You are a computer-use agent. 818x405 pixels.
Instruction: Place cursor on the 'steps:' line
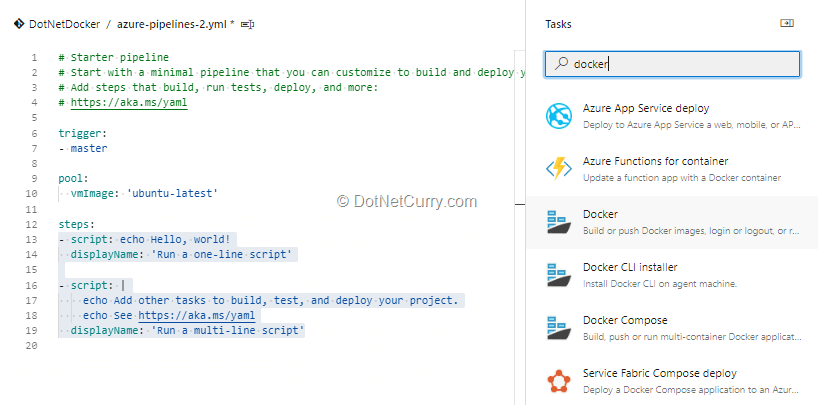click(77, 224)
